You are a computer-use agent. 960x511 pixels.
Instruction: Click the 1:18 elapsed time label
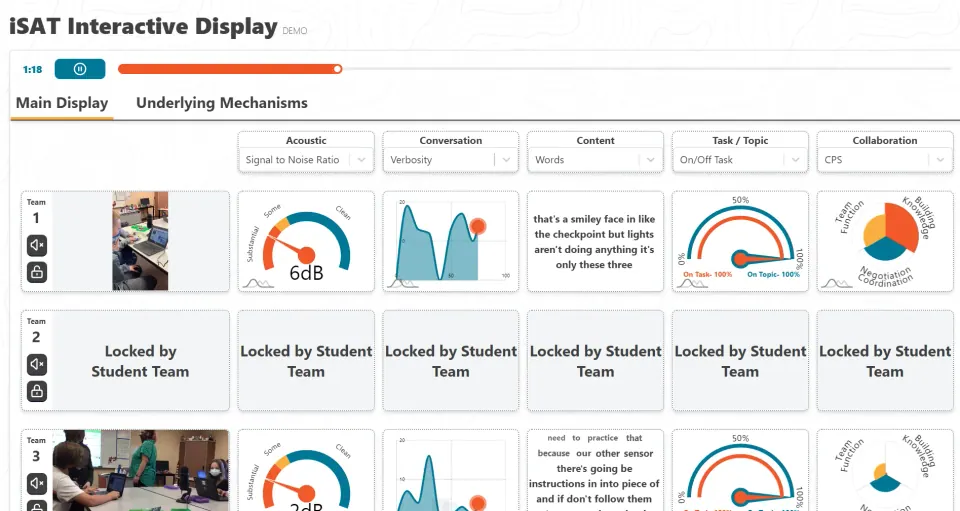32,70
